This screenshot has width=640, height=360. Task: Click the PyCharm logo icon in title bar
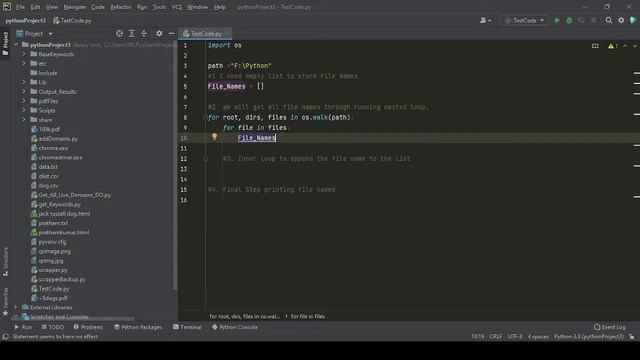click(7, 7)
